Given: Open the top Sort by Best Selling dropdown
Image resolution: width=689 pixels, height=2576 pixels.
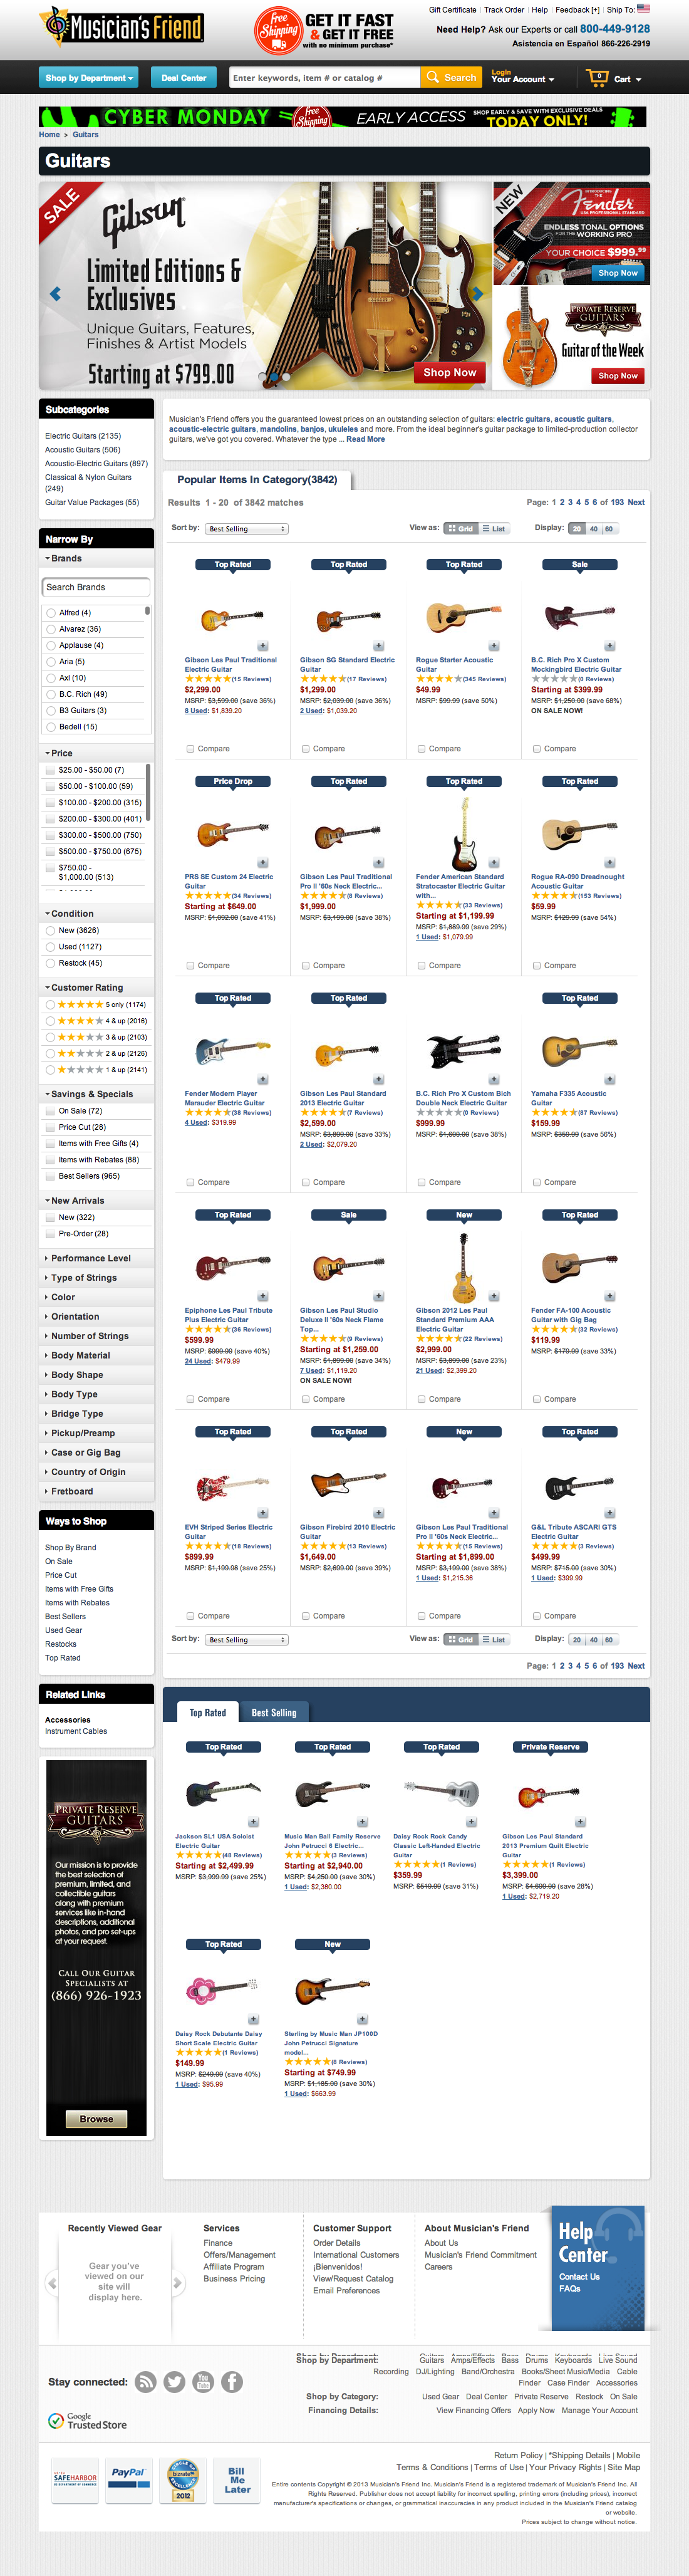Looking at the screenshot, I should pyautogui.click(x=246, y=528).
